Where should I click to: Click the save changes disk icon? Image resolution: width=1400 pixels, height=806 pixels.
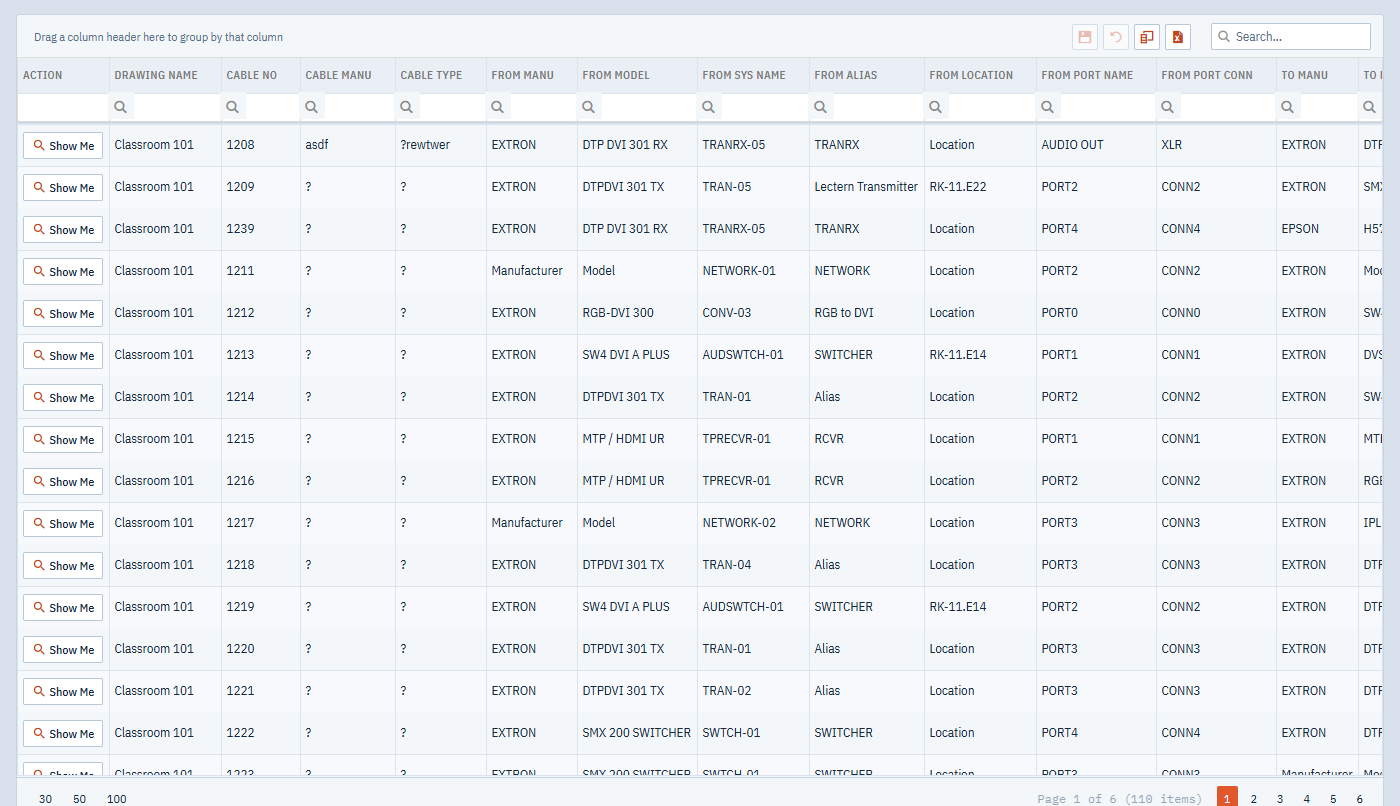click(1084, 37)
